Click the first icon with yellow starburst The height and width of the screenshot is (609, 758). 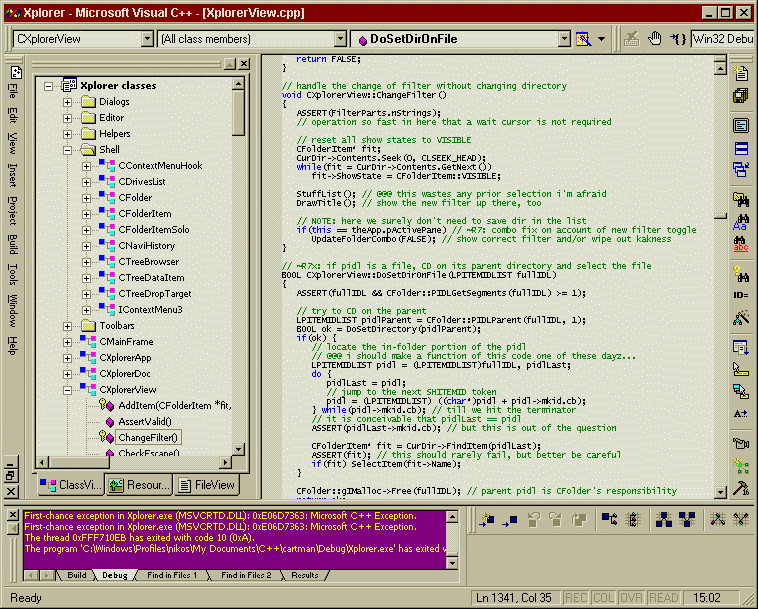click(487, 520)
